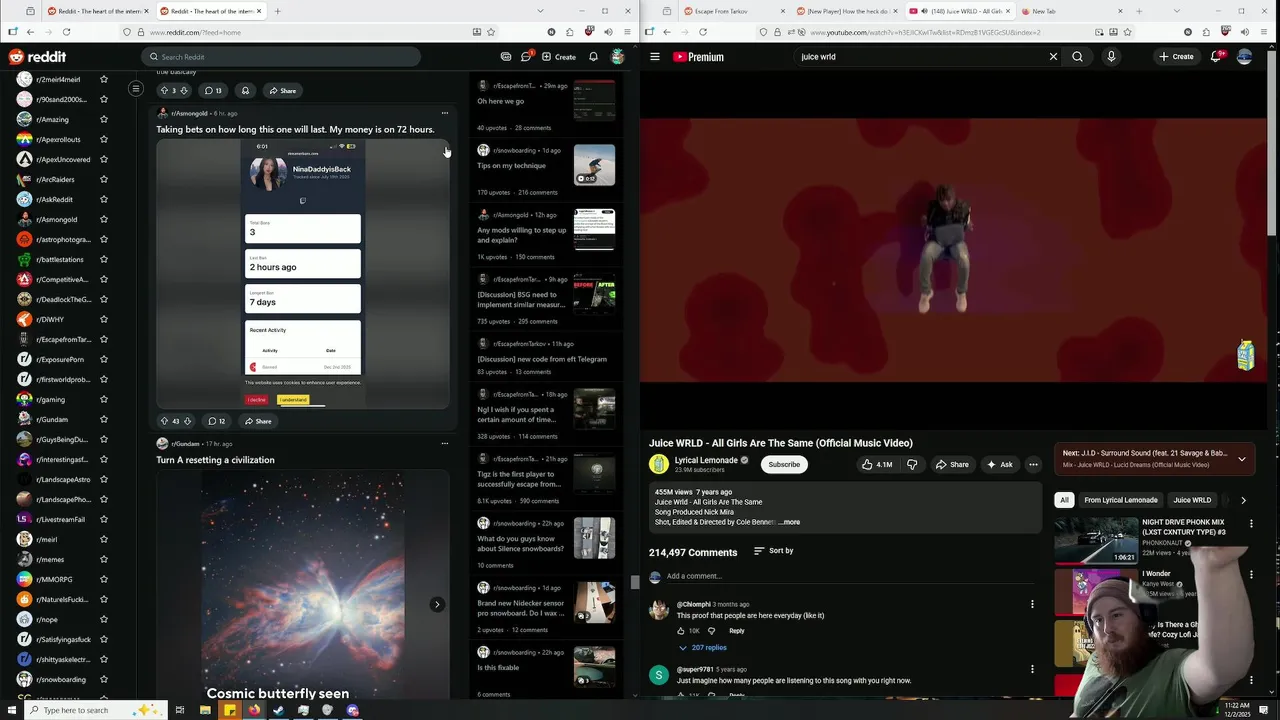Open Reddit chat messages icon

(x=527, y=57)
